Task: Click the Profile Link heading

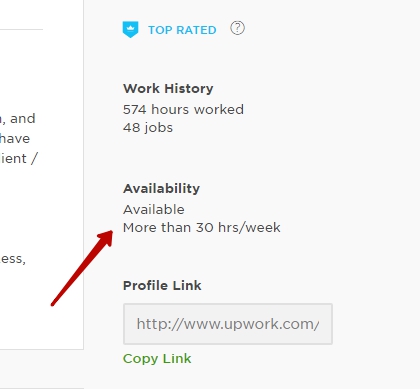Action: (162, 285)
